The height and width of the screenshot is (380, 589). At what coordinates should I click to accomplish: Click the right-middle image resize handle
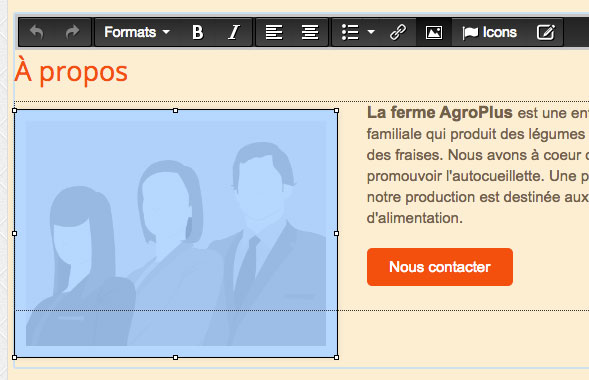tap(337, 234)
